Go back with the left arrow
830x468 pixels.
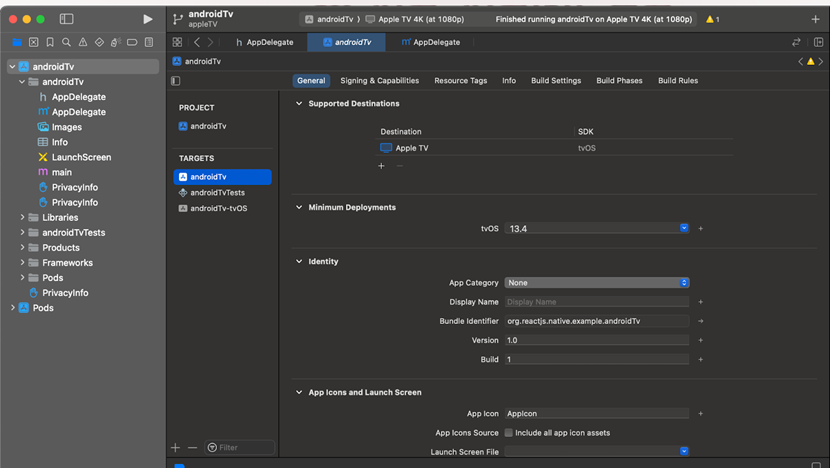(x=197, y=42)
